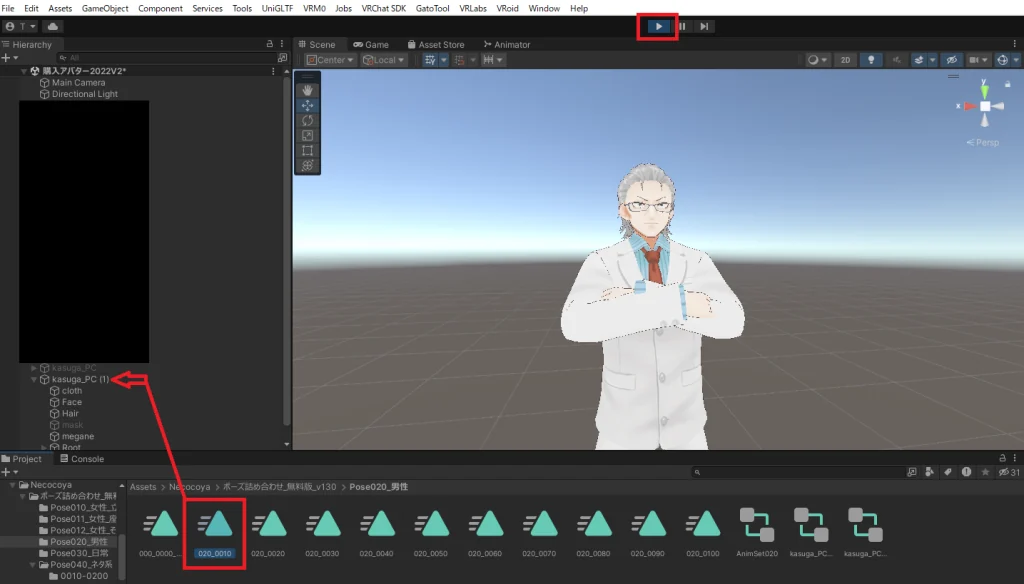1024x584 pixels.
Task: Select the 020_0050 animation clip
Action: click(x=430, y=534)
